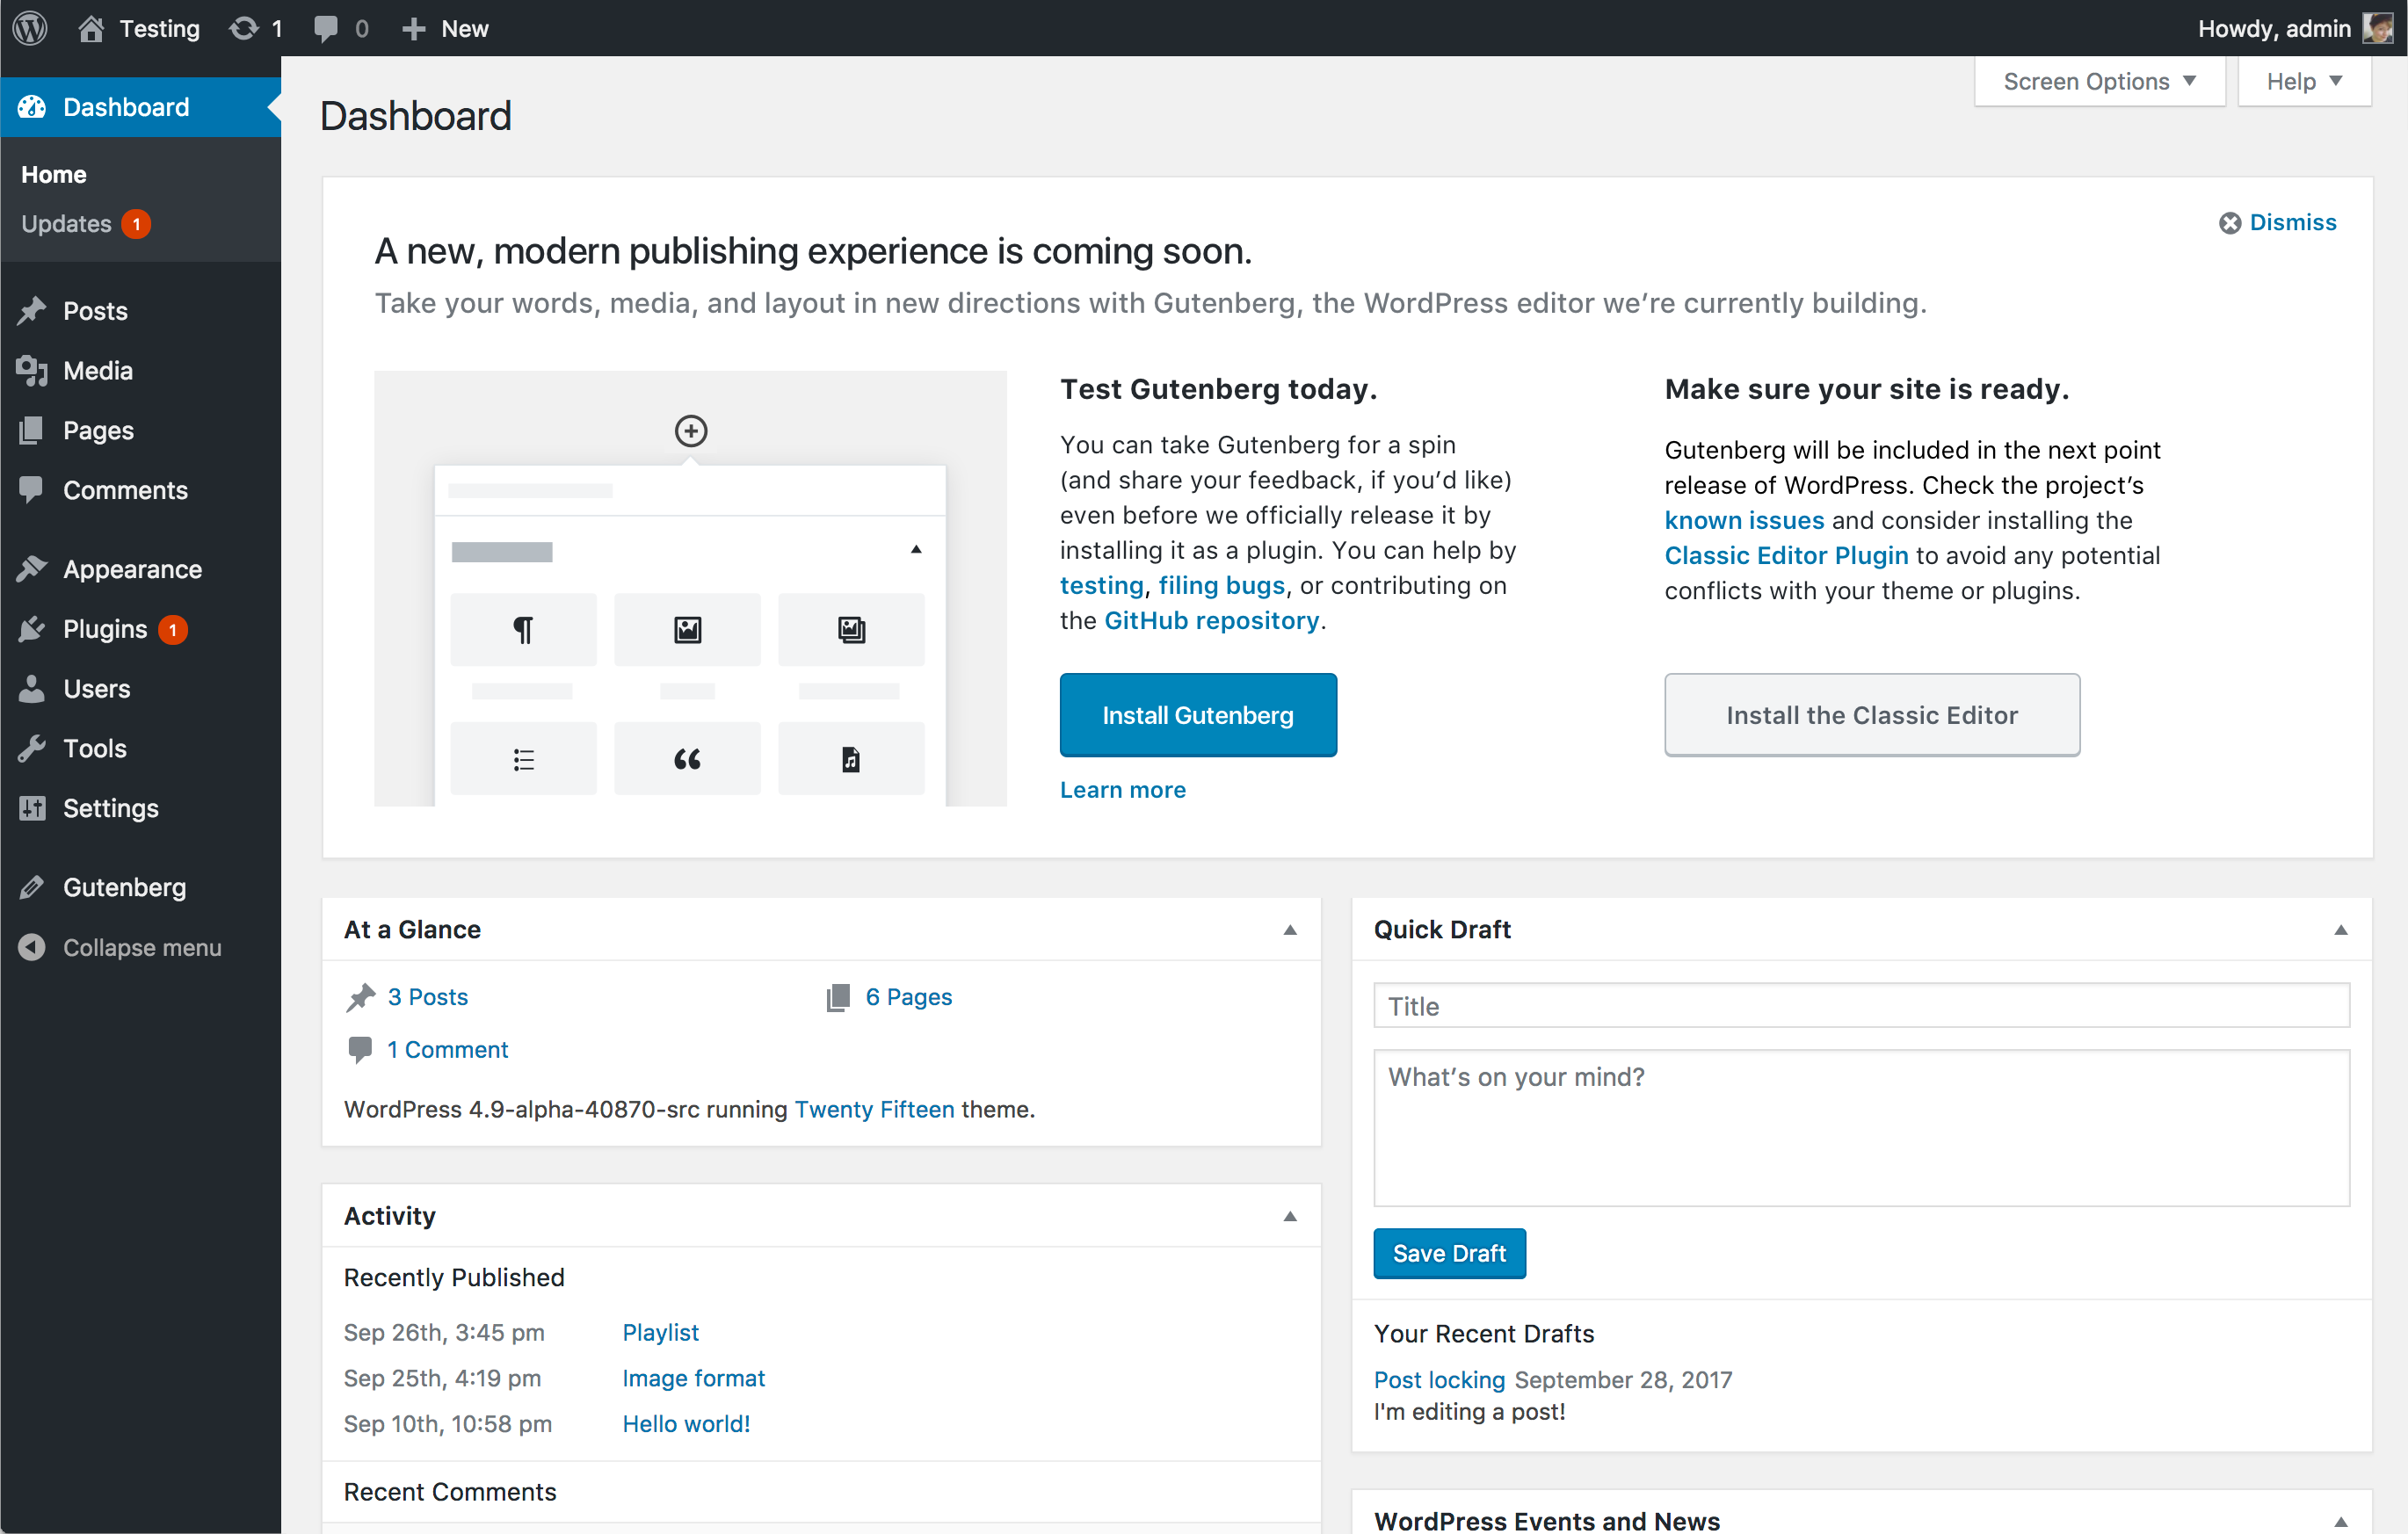Click the gallery block icon in illustration
2408x1534 pixels.
[x=851, y=630]
